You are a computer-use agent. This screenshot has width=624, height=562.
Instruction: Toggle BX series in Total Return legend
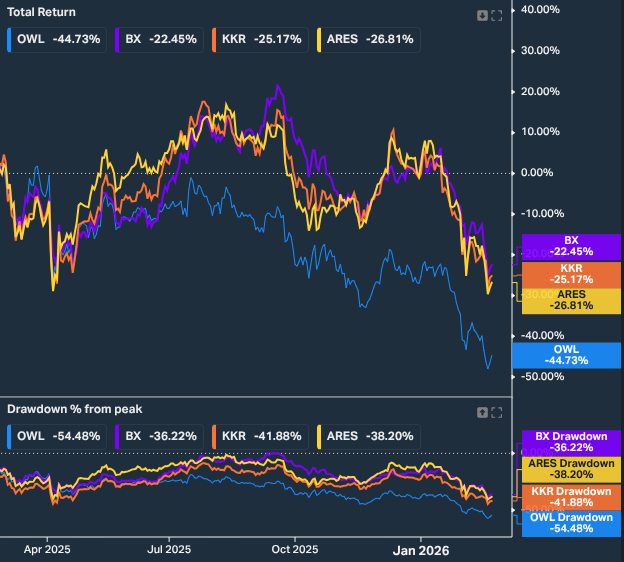(x=161, y=40)
